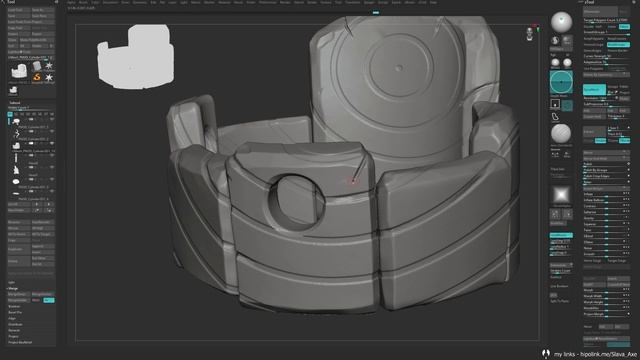Open the hipolink.me/Slava_Axe link
The width and height of the screenshot is (640, 360).
[609, 354]
